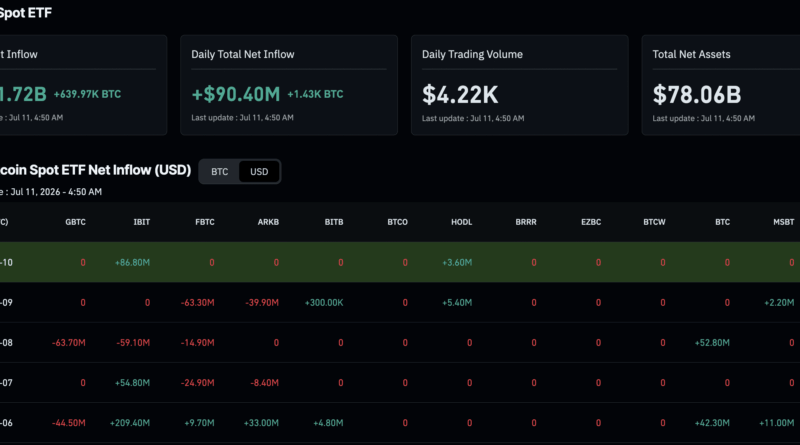
Task: Open the Daily Trading Volume card
Action: click(519, 85)
